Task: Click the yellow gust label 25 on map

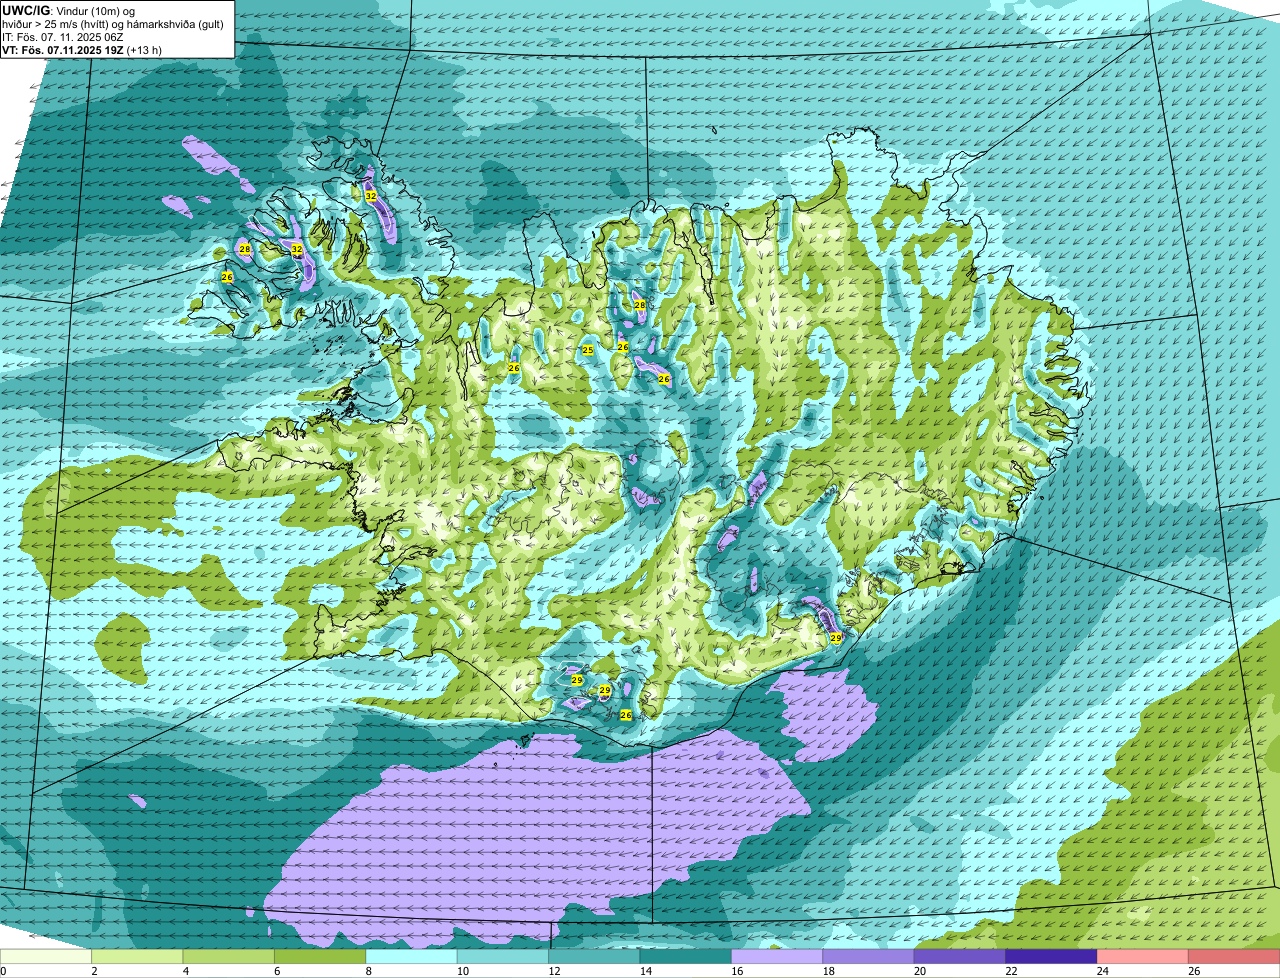Action: point(588,350)
